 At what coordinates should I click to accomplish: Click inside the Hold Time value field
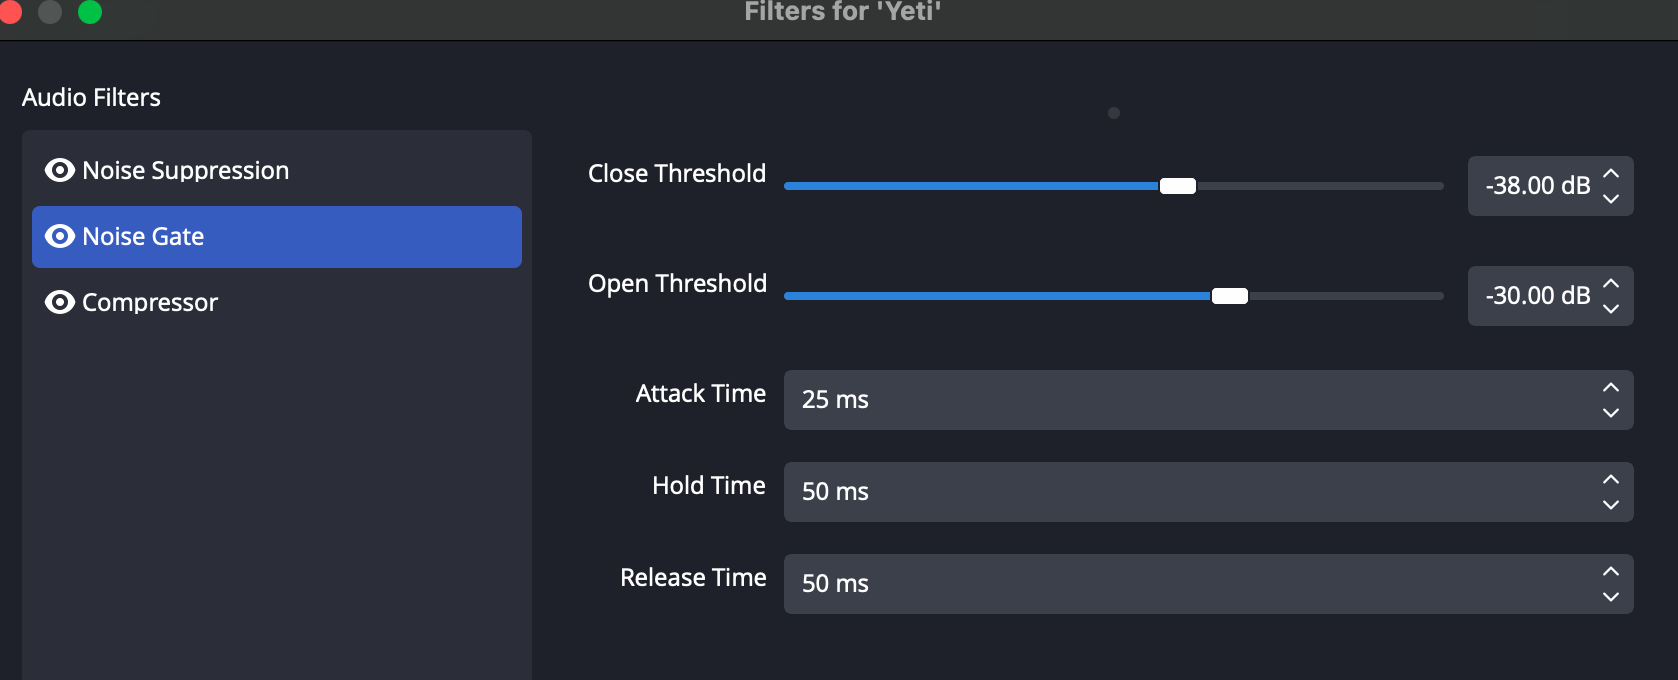[x=1100, y=492]
